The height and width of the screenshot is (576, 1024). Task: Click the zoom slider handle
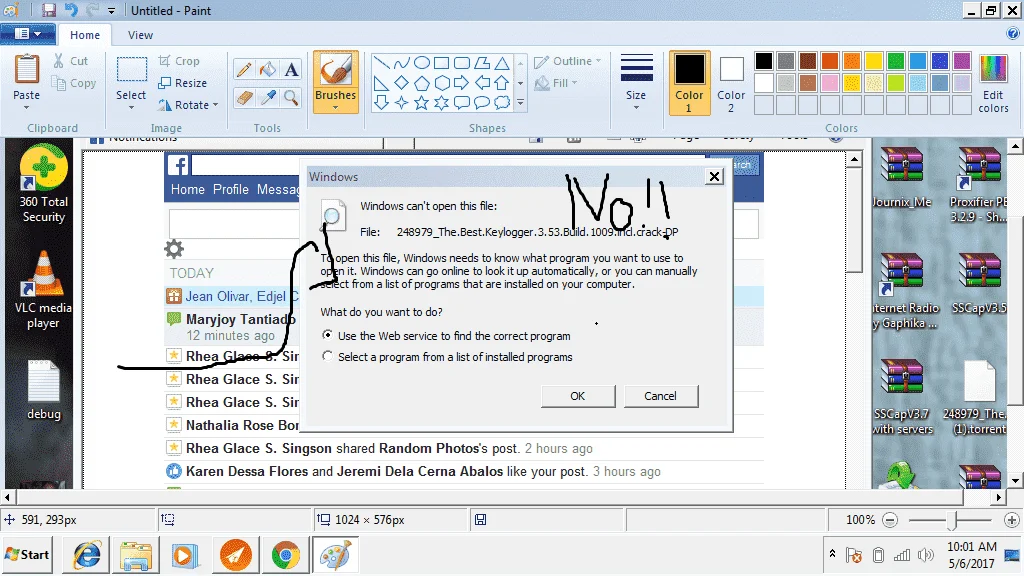tap(953, 520)
